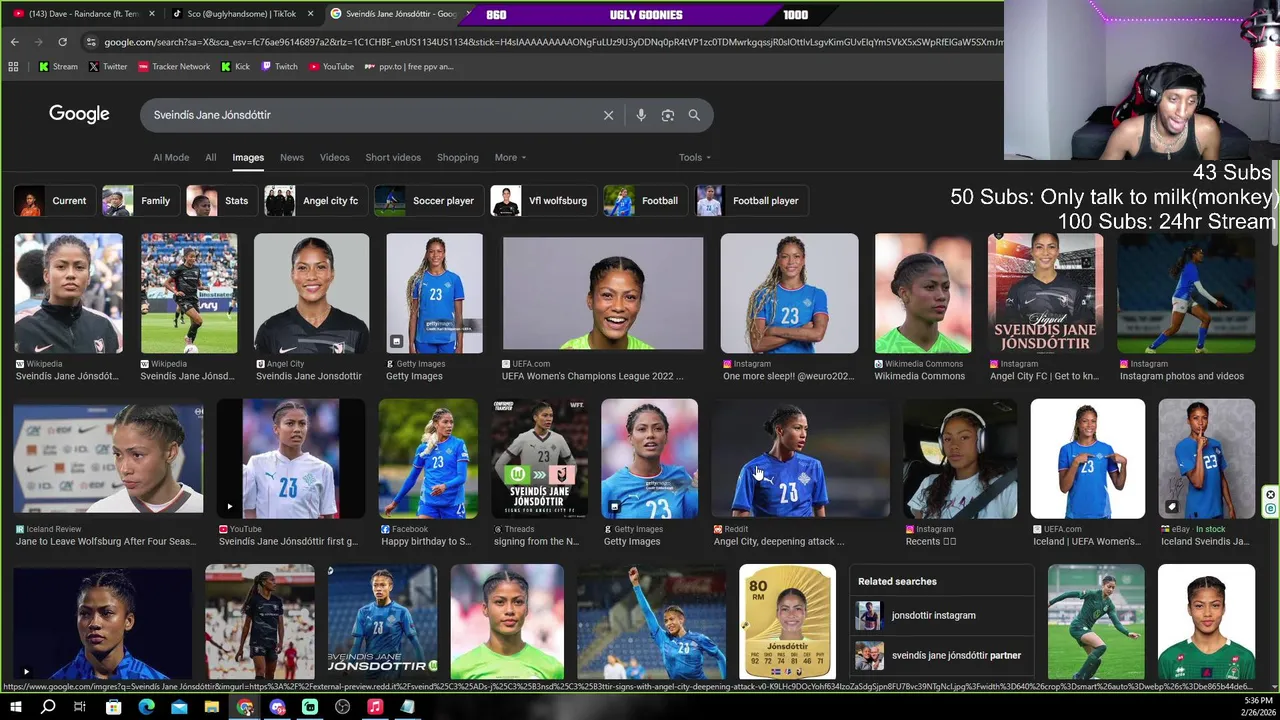
Task: Open the YouTube video thumbnail result
Action: 290,459
